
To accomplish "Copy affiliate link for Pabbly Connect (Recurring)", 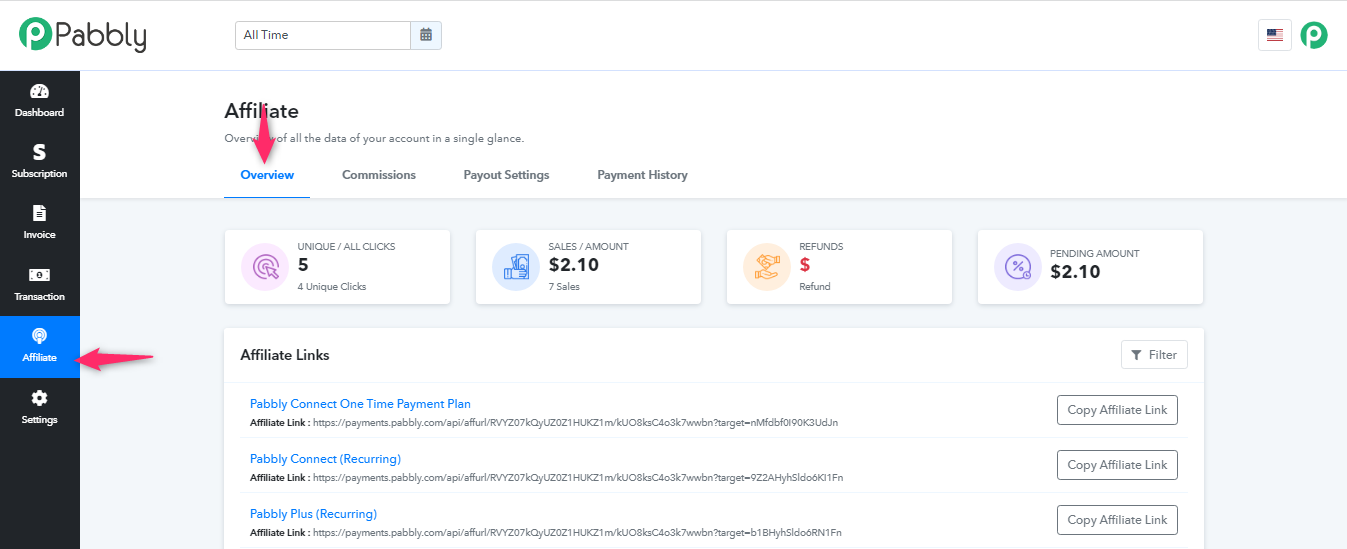I will pos(1117,465).
